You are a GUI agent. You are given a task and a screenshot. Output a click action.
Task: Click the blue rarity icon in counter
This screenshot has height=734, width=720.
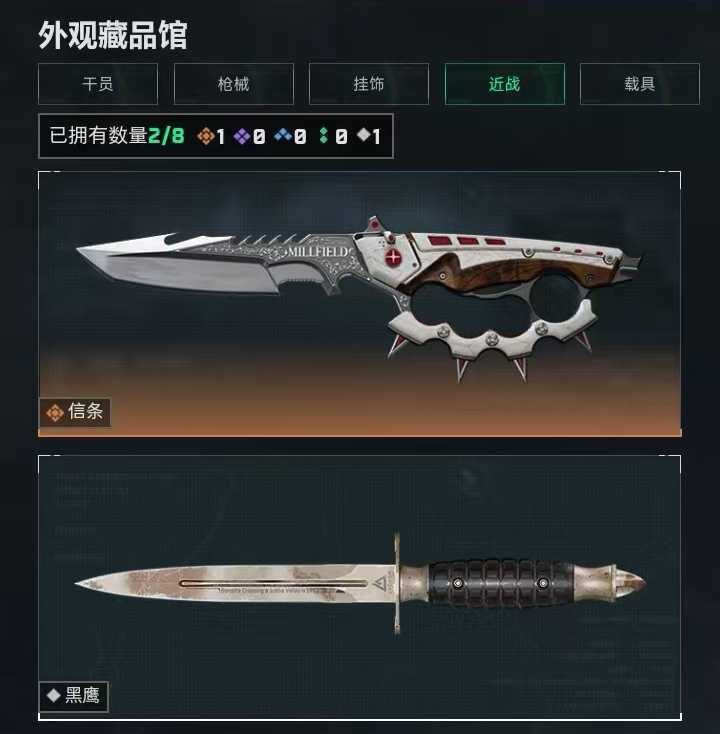283,135
